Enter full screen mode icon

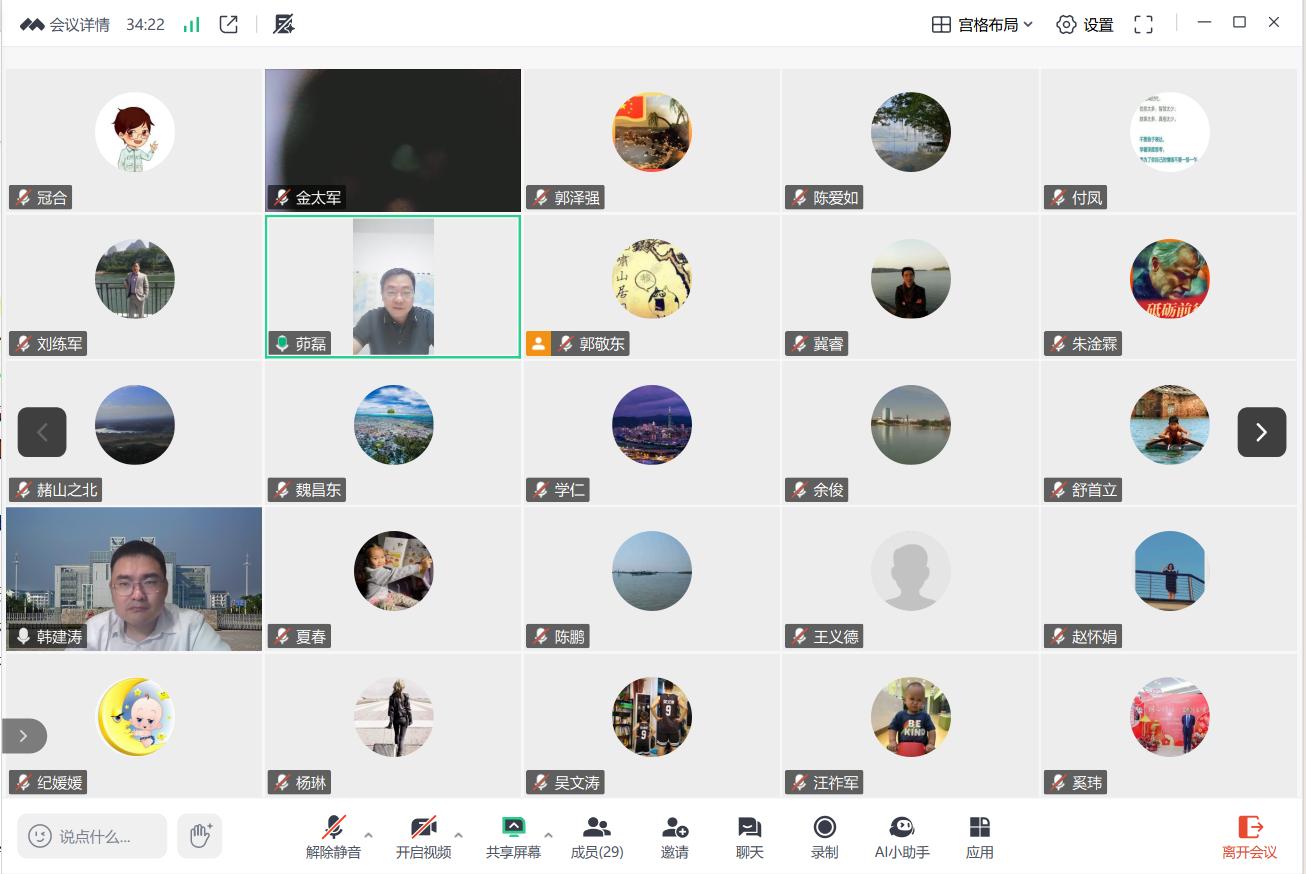[1143, 24]
